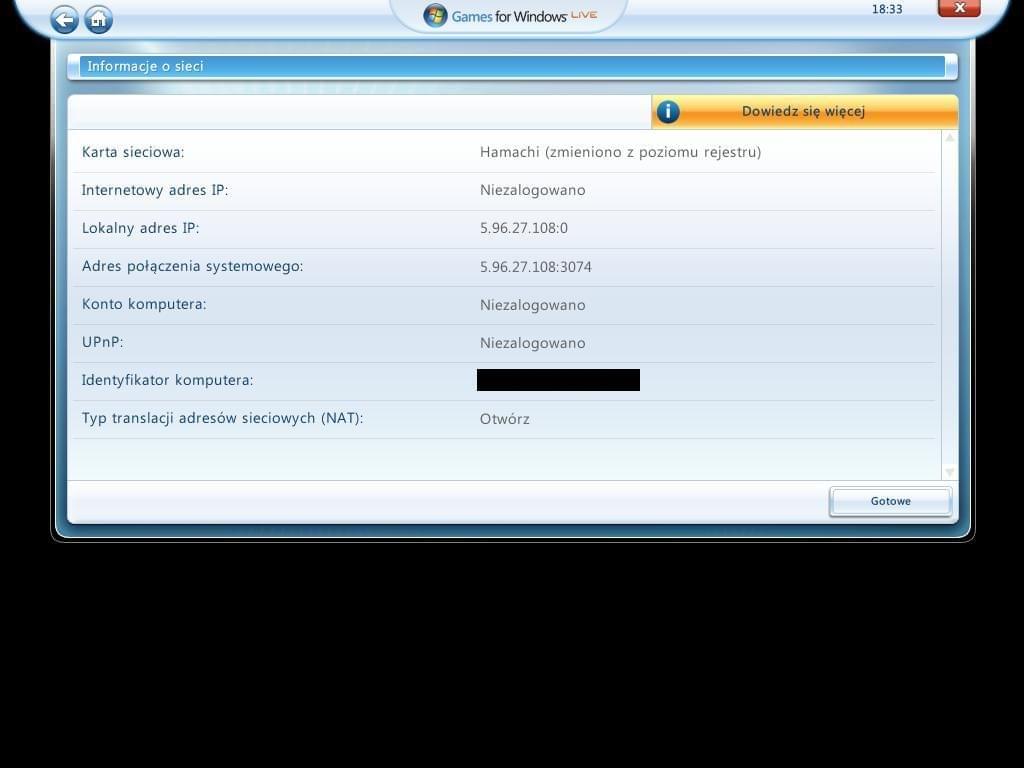The image size is (1024, 768).
Task: Click the back arrow button
Action: click(65, 19)
